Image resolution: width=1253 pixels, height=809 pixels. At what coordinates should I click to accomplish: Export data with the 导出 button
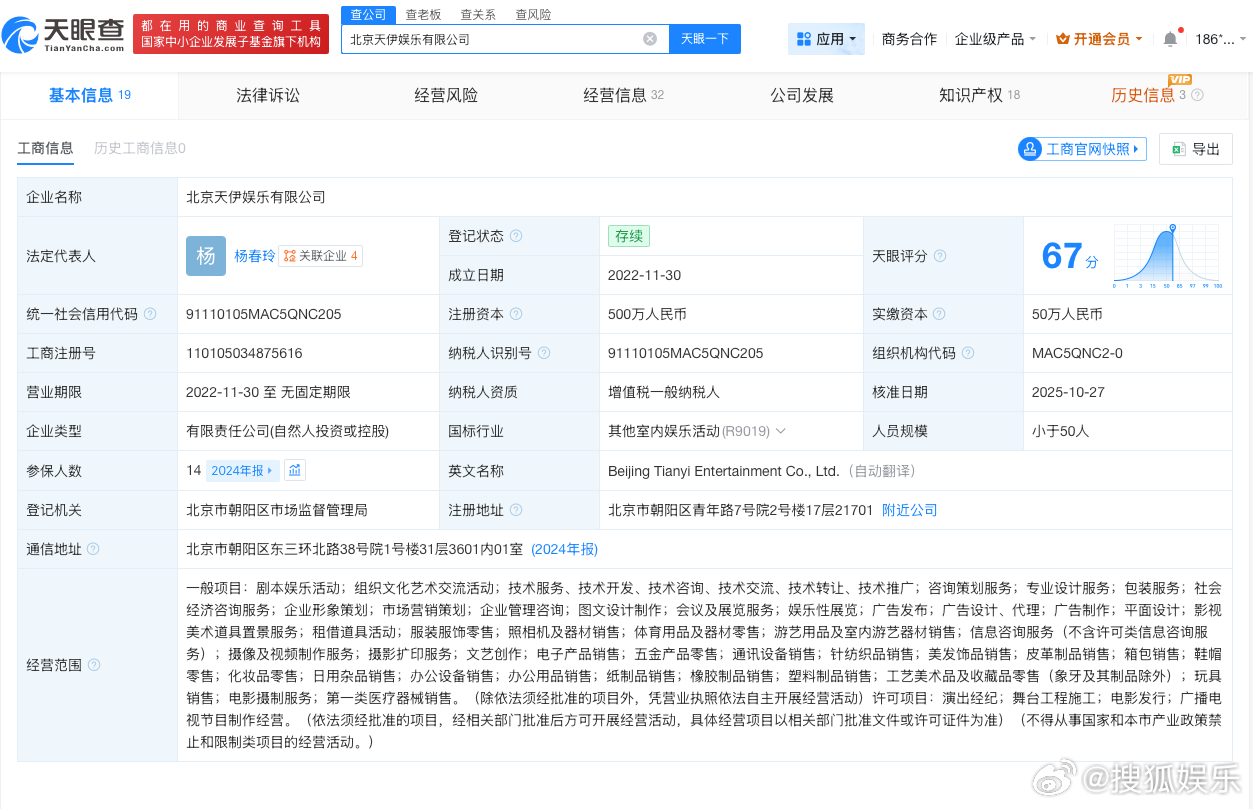[x=1196, y=149]
